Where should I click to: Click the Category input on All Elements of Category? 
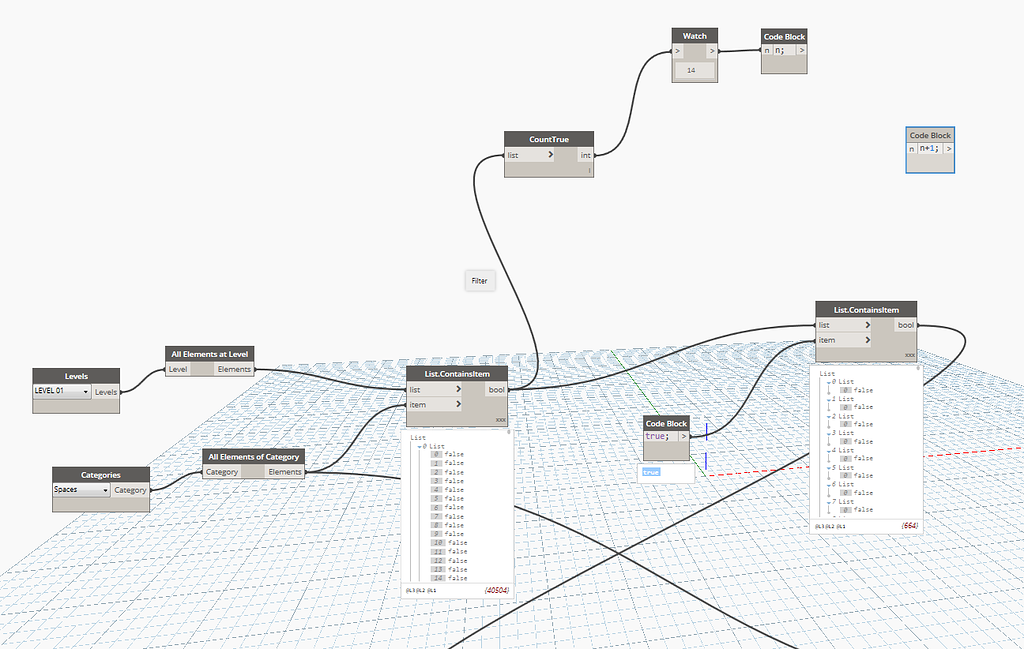point(221,471)
